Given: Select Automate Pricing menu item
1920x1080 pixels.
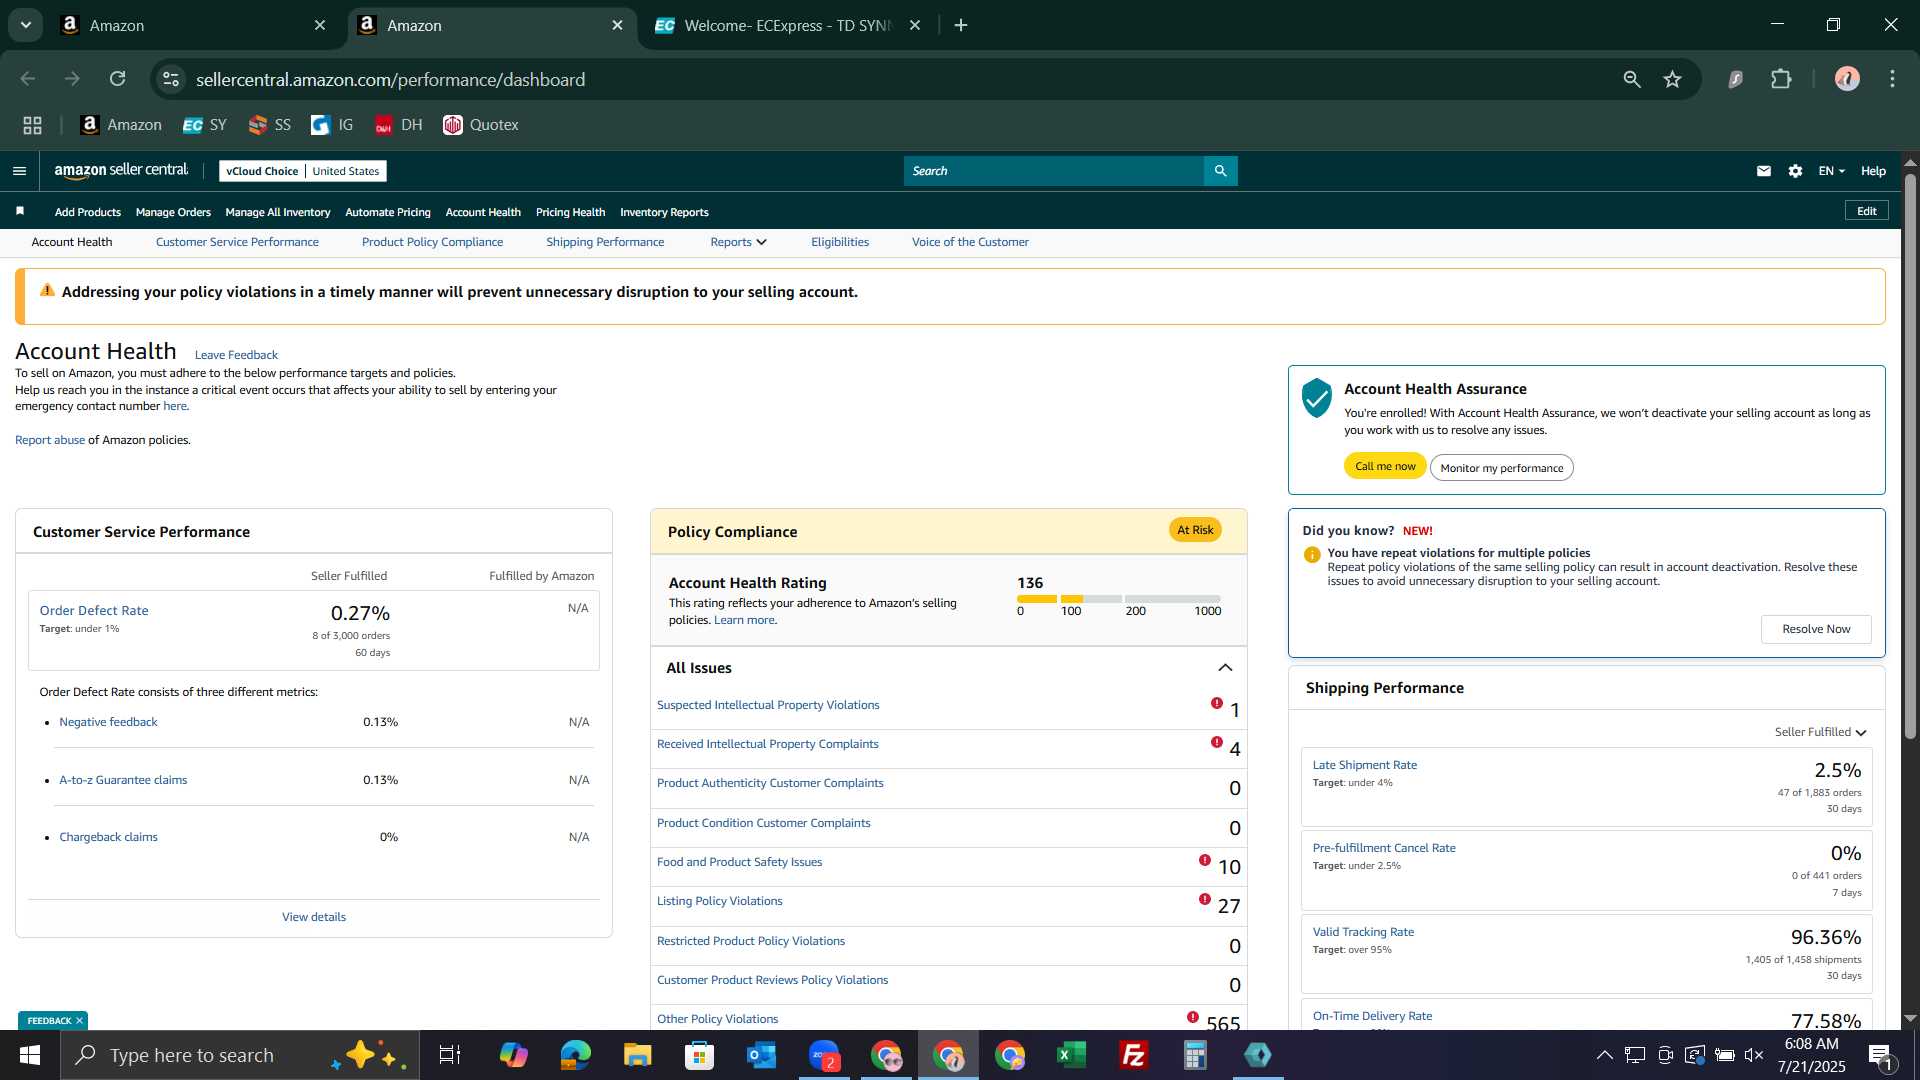Looking at the screenshot, I should [388, 212].
